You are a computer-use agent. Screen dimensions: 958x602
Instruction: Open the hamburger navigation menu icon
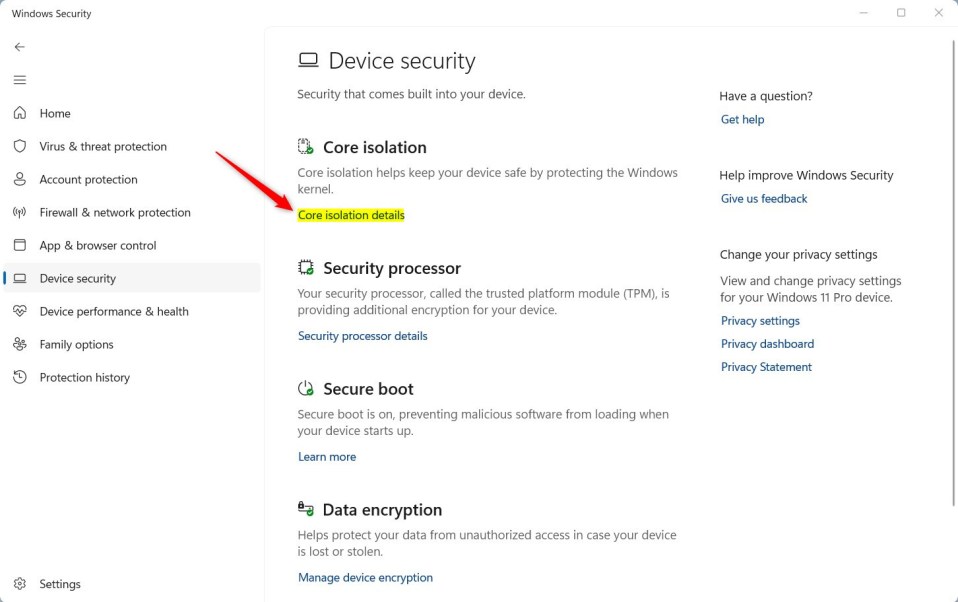[20, 80]
